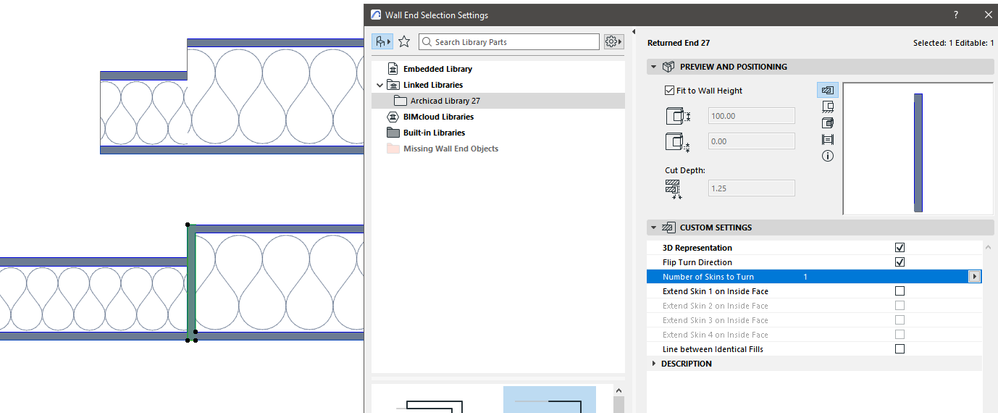998x413 pixels.
Task: Click the Custom Settings header icon
Action: [668, 227]
